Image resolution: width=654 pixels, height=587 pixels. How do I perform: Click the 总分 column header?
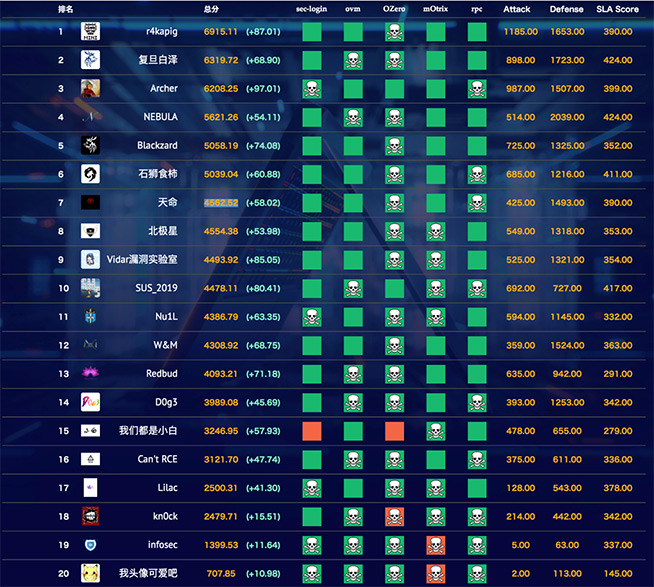pyautogui.click(x=212, y=9)
